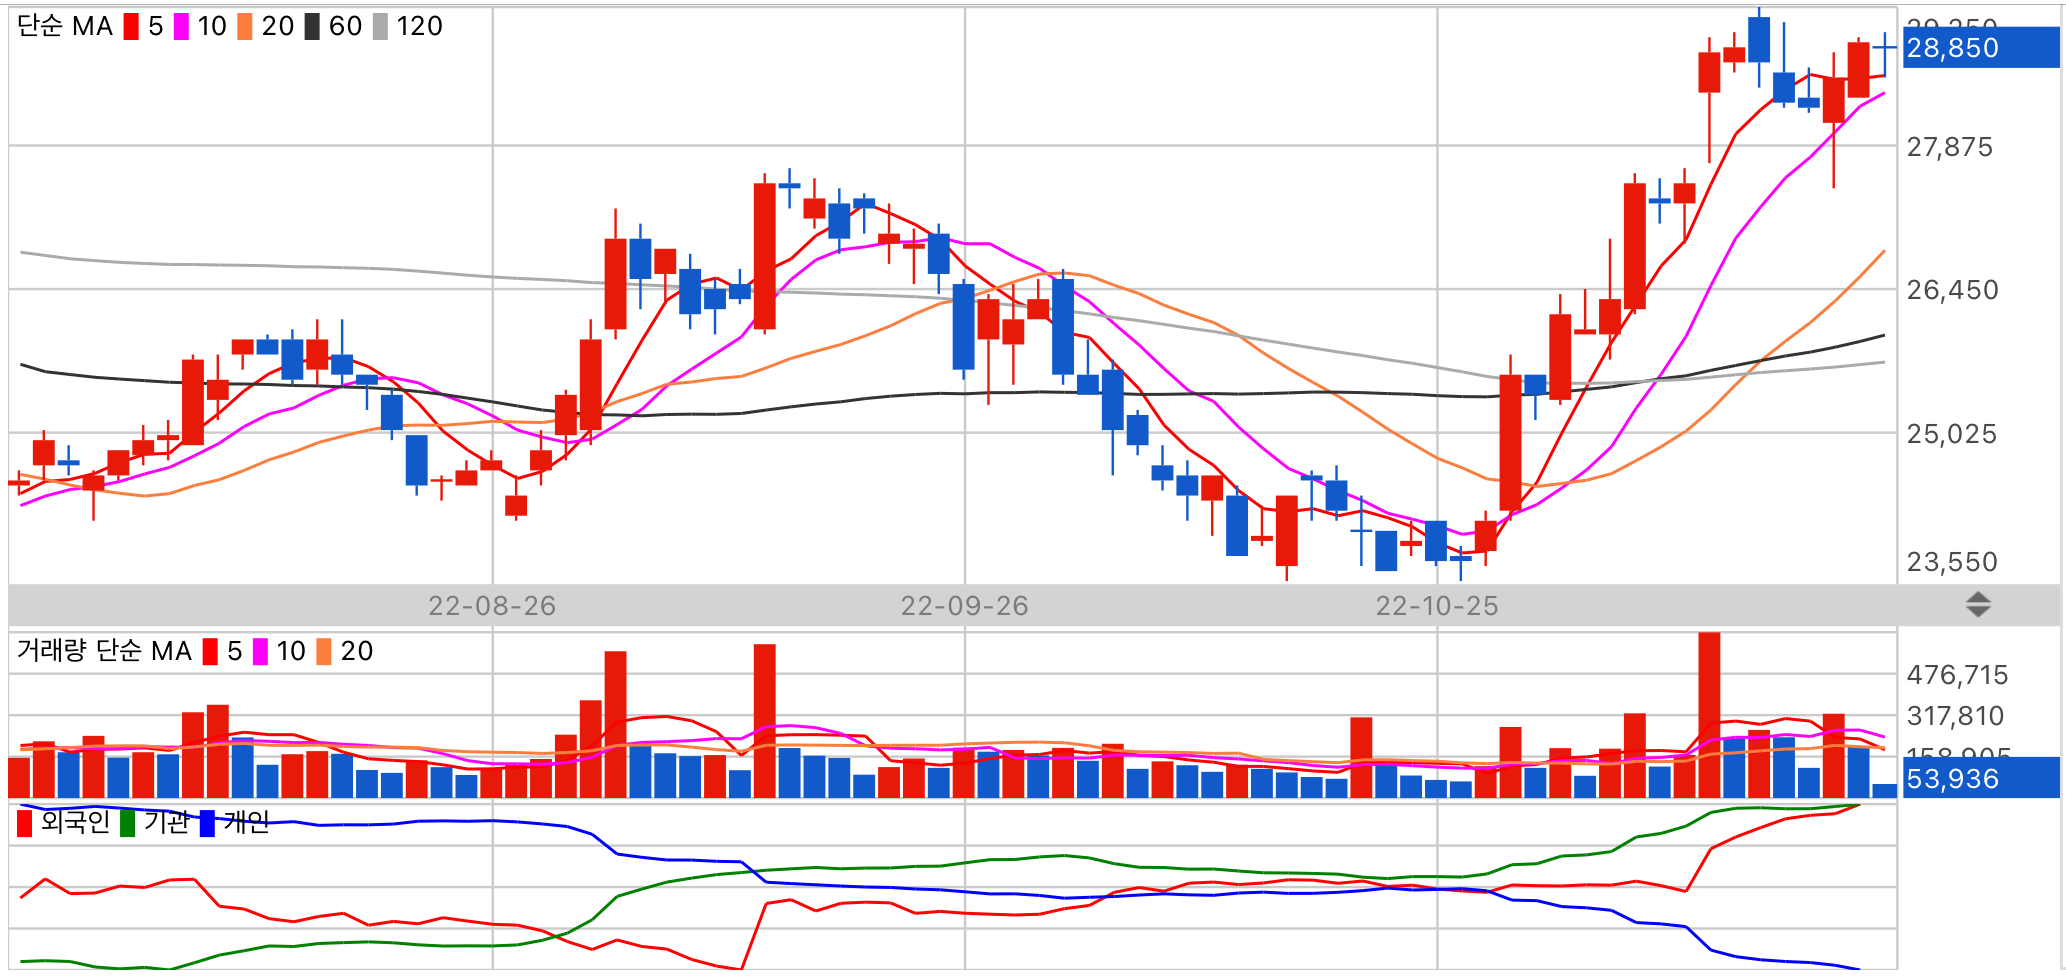Screen dimensions: 2066x979
Task: Click the magenta volume MA 10 swatch
Action: point(260,652)
